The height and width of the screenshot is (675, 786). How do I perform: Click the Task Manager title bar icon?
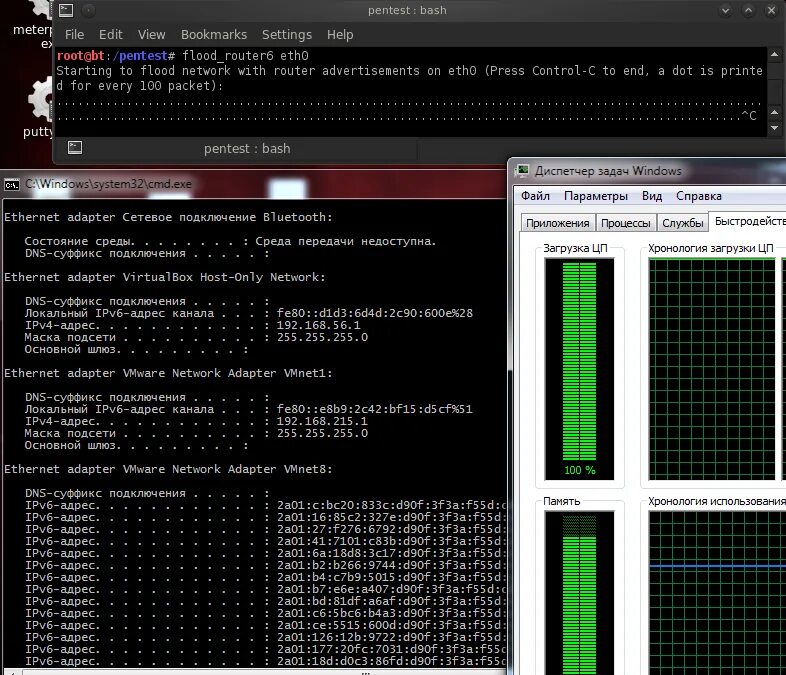click(x=523, y=170)
